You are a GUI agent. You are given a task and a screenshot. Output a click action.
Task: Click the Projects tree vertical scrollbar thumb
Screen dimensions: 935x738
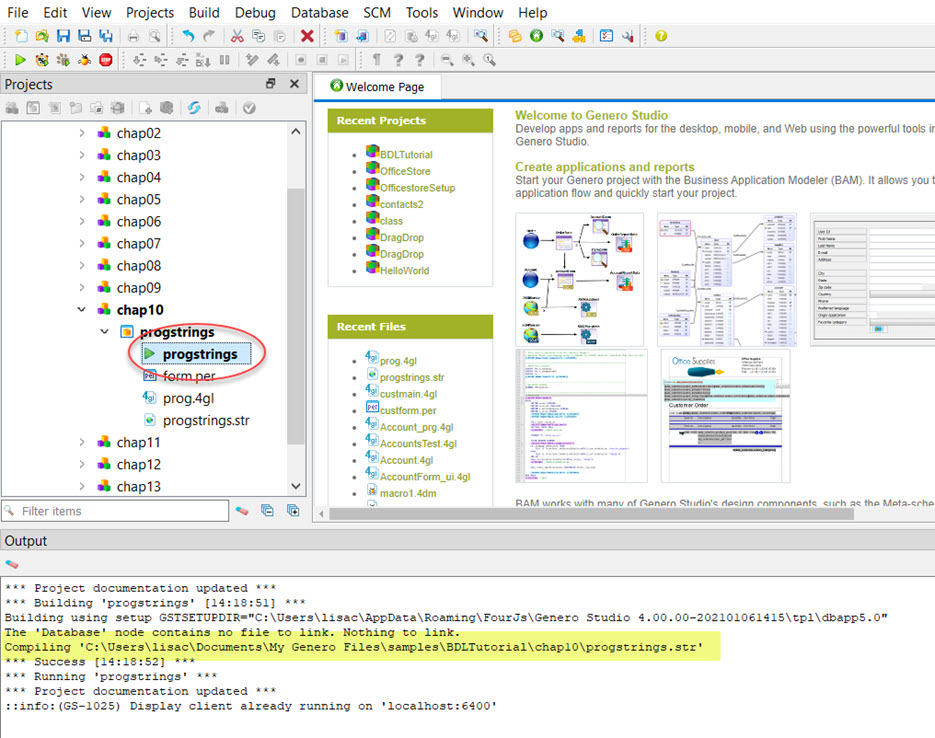(295, 316)
